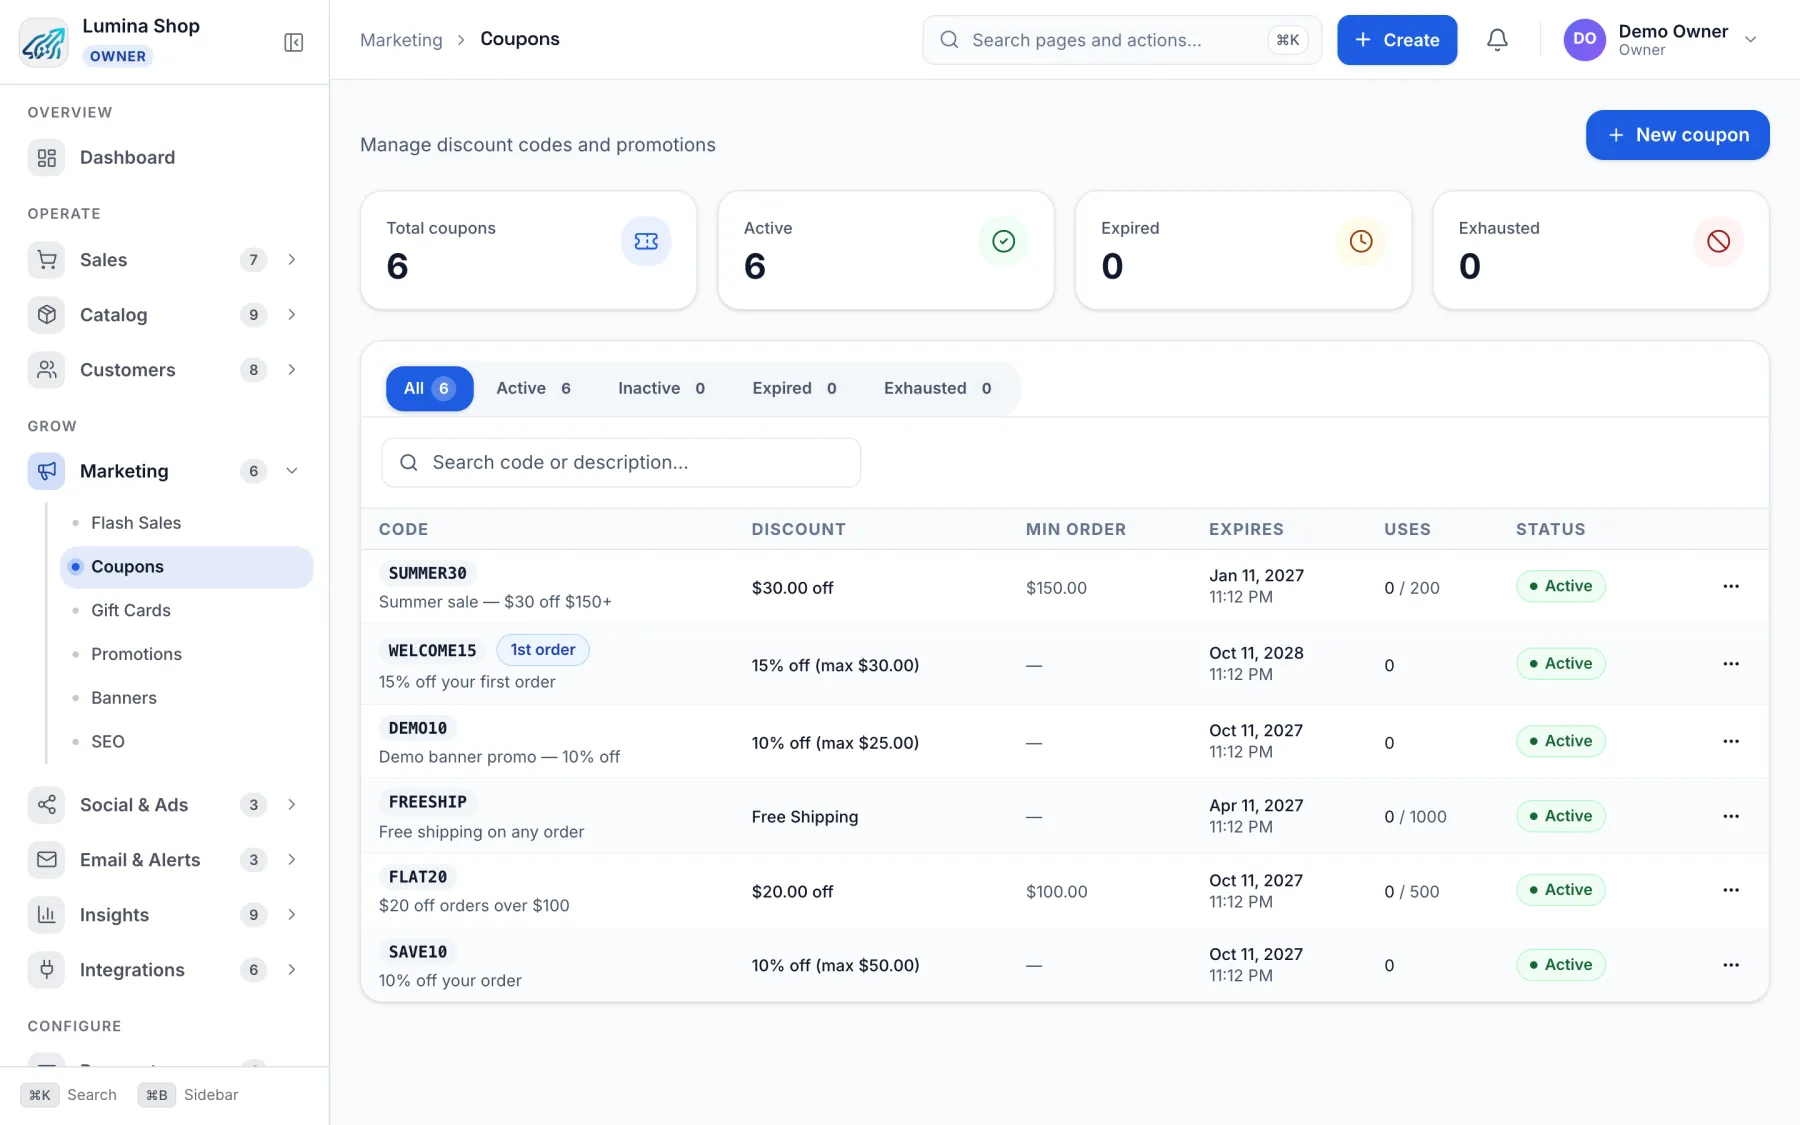Viewport: 1800px width, 1125px height.
Task: Click the Expired clock icon
Action: (1361, 241)
